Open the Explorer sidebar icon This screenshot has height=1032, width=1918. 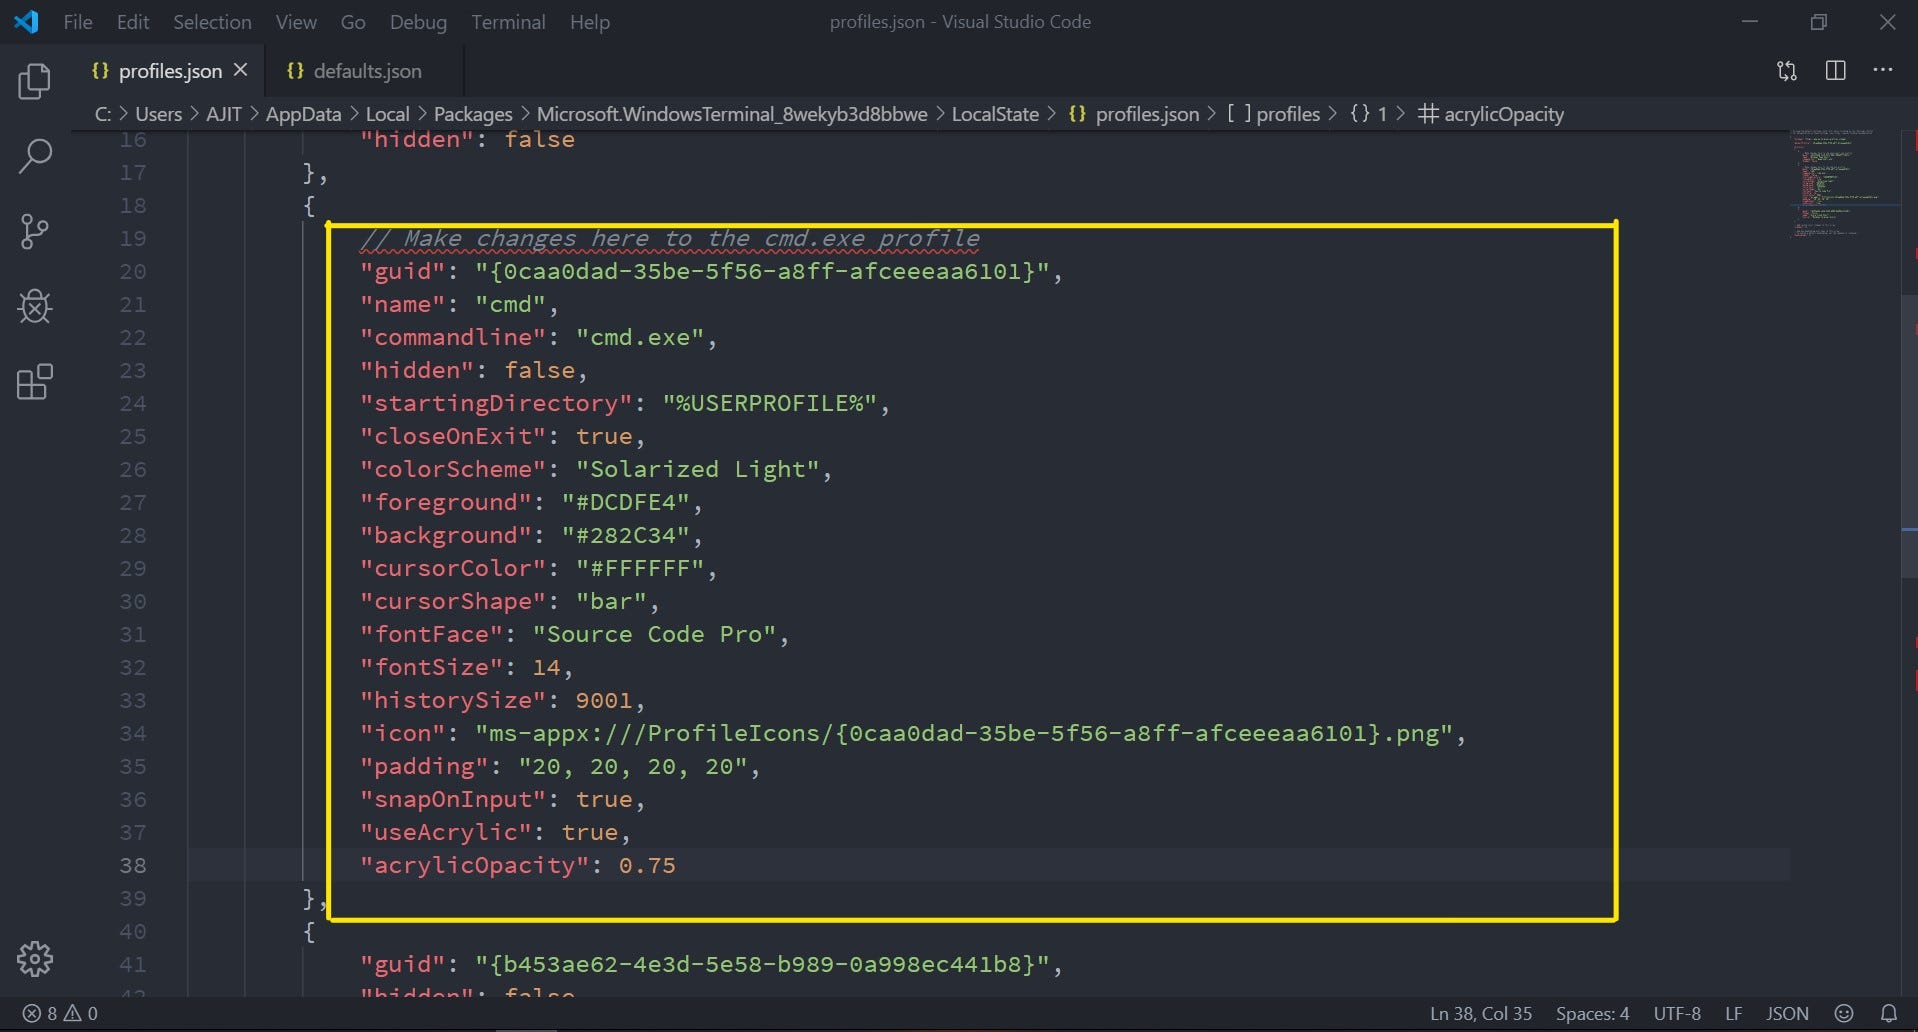click(x=34, y=82)
